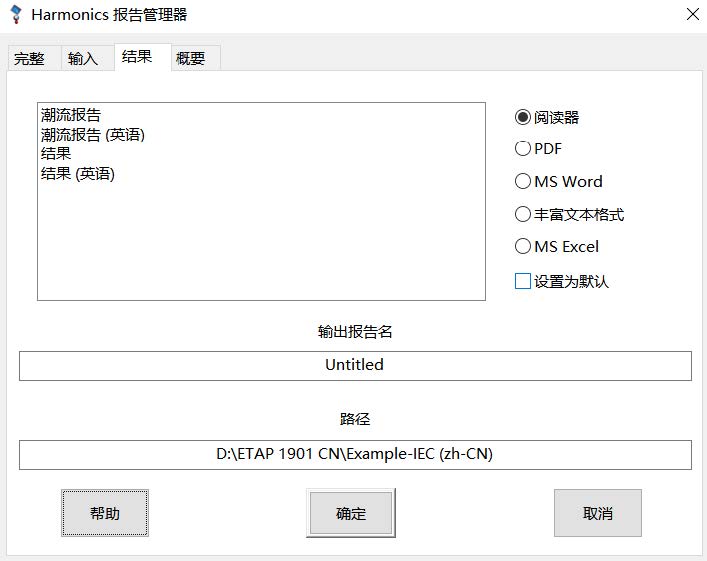707x561 pixels.
Task: Highlight the 结果 (英语) list item
Action: click(78, 174)
